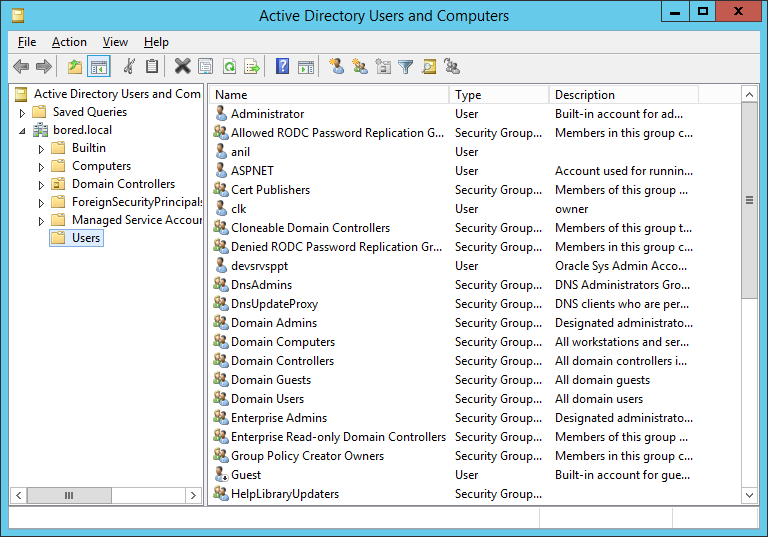Click Find objects toolbar icon
Image resolution: width=768 pixels, height=537 pixels.
(x=429, y=66)
